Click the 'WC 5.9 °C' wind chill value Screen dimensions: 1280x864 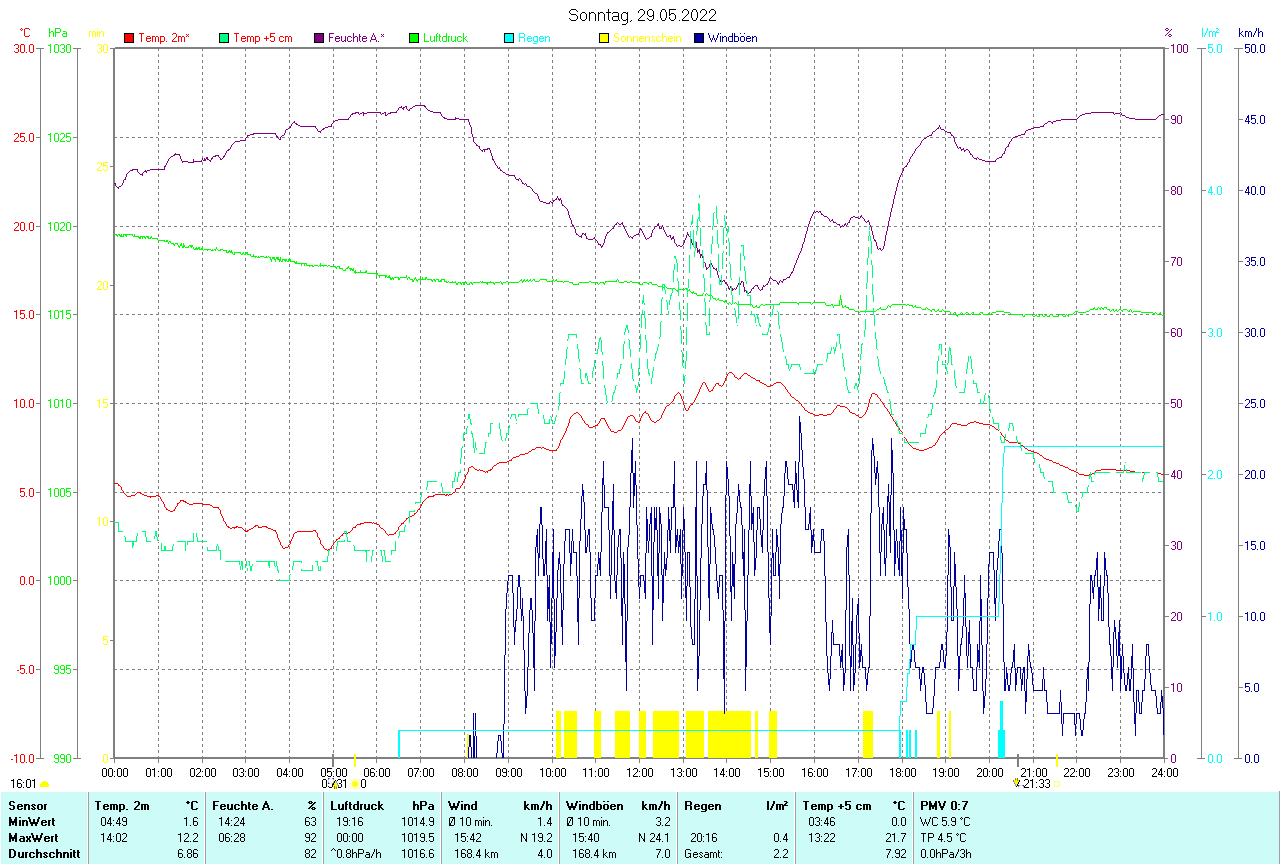[x=945, y=822]
